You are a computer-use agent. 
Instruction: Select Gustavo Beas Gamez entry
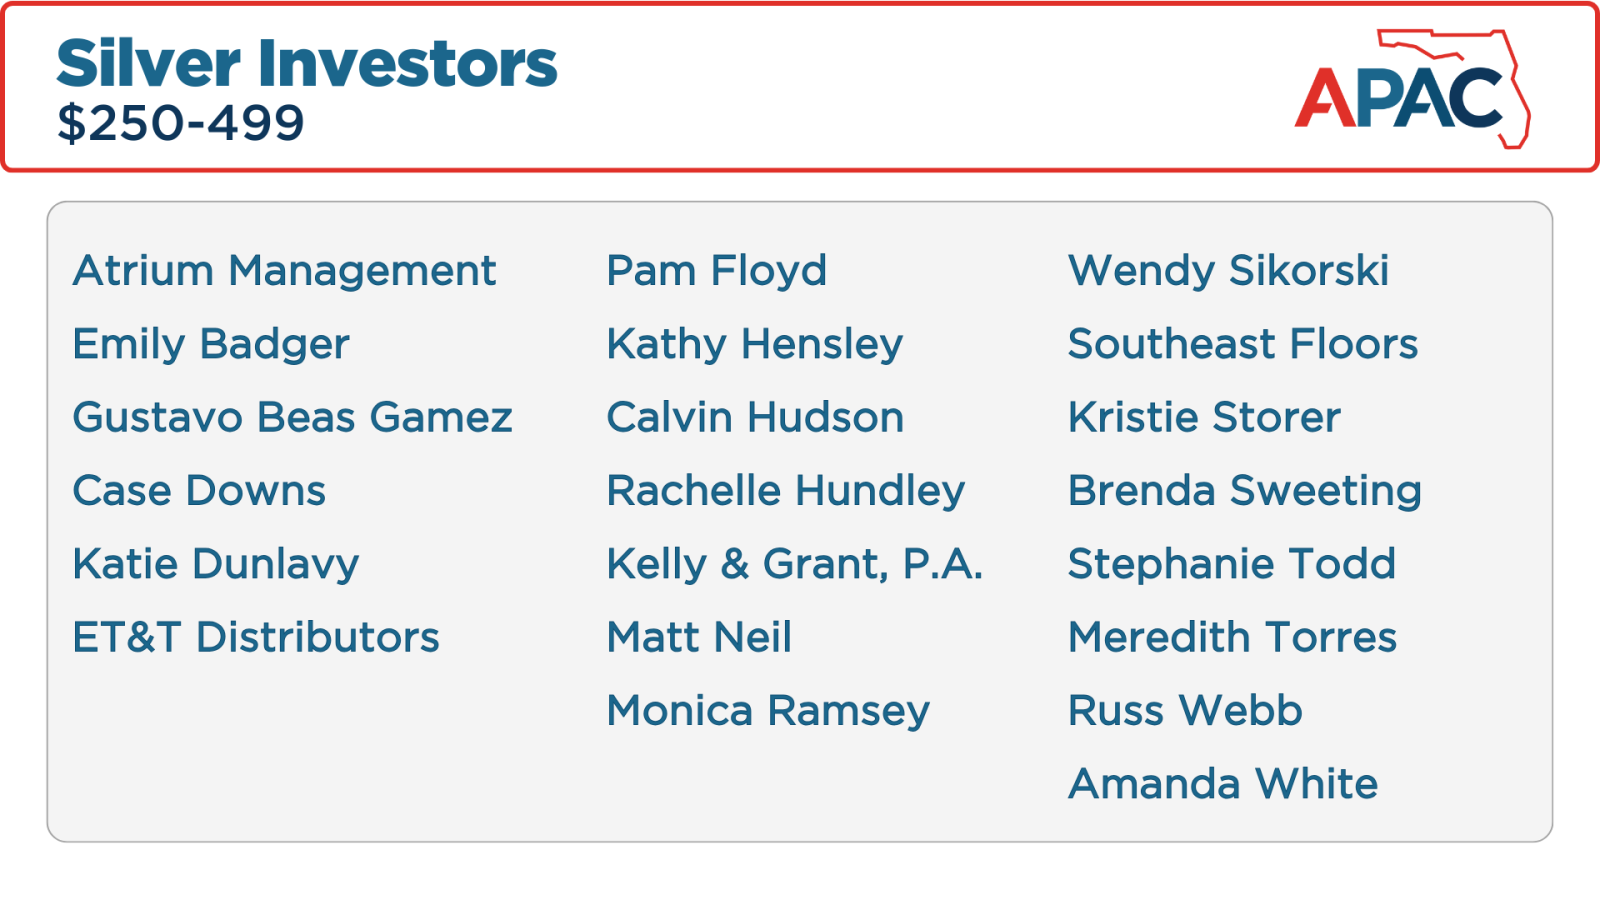pyautogui.click(x=293, y=417)
